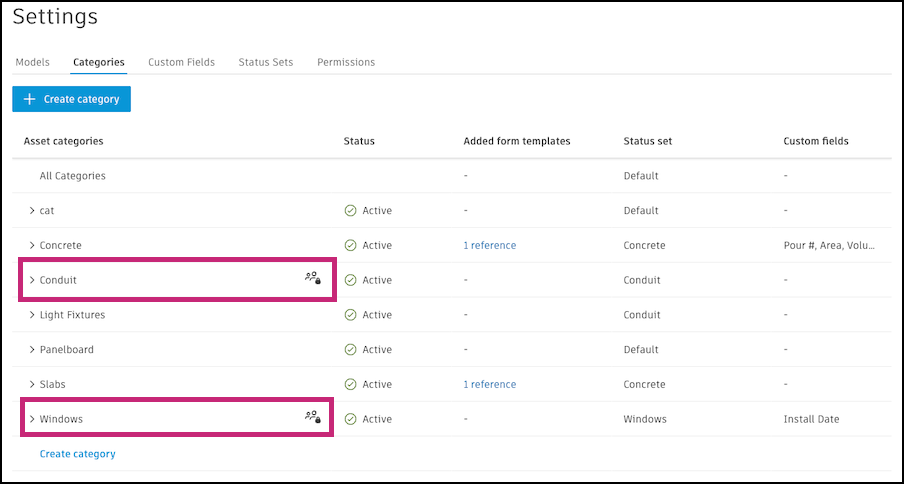
Task: Open the Permissions tab
Action: tap(346, 62)
